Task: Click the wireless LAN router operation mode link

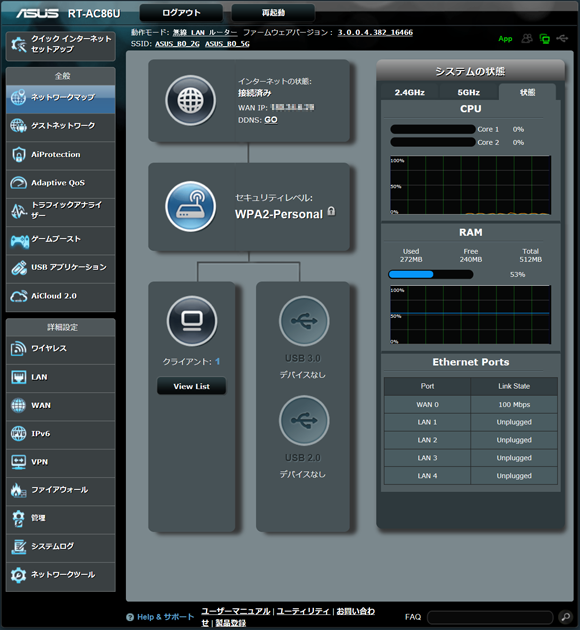Action: 205,32
